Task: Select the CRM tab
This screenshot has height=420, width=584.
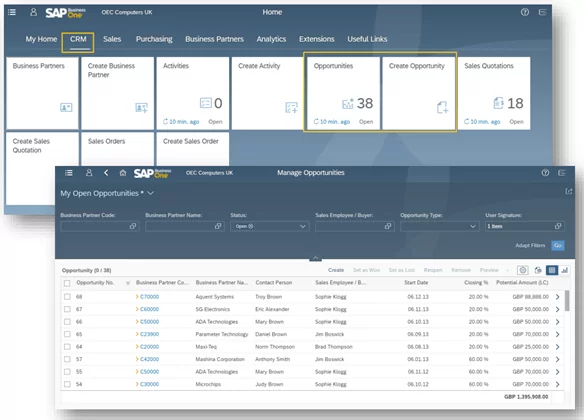Action: click(78, 39)
